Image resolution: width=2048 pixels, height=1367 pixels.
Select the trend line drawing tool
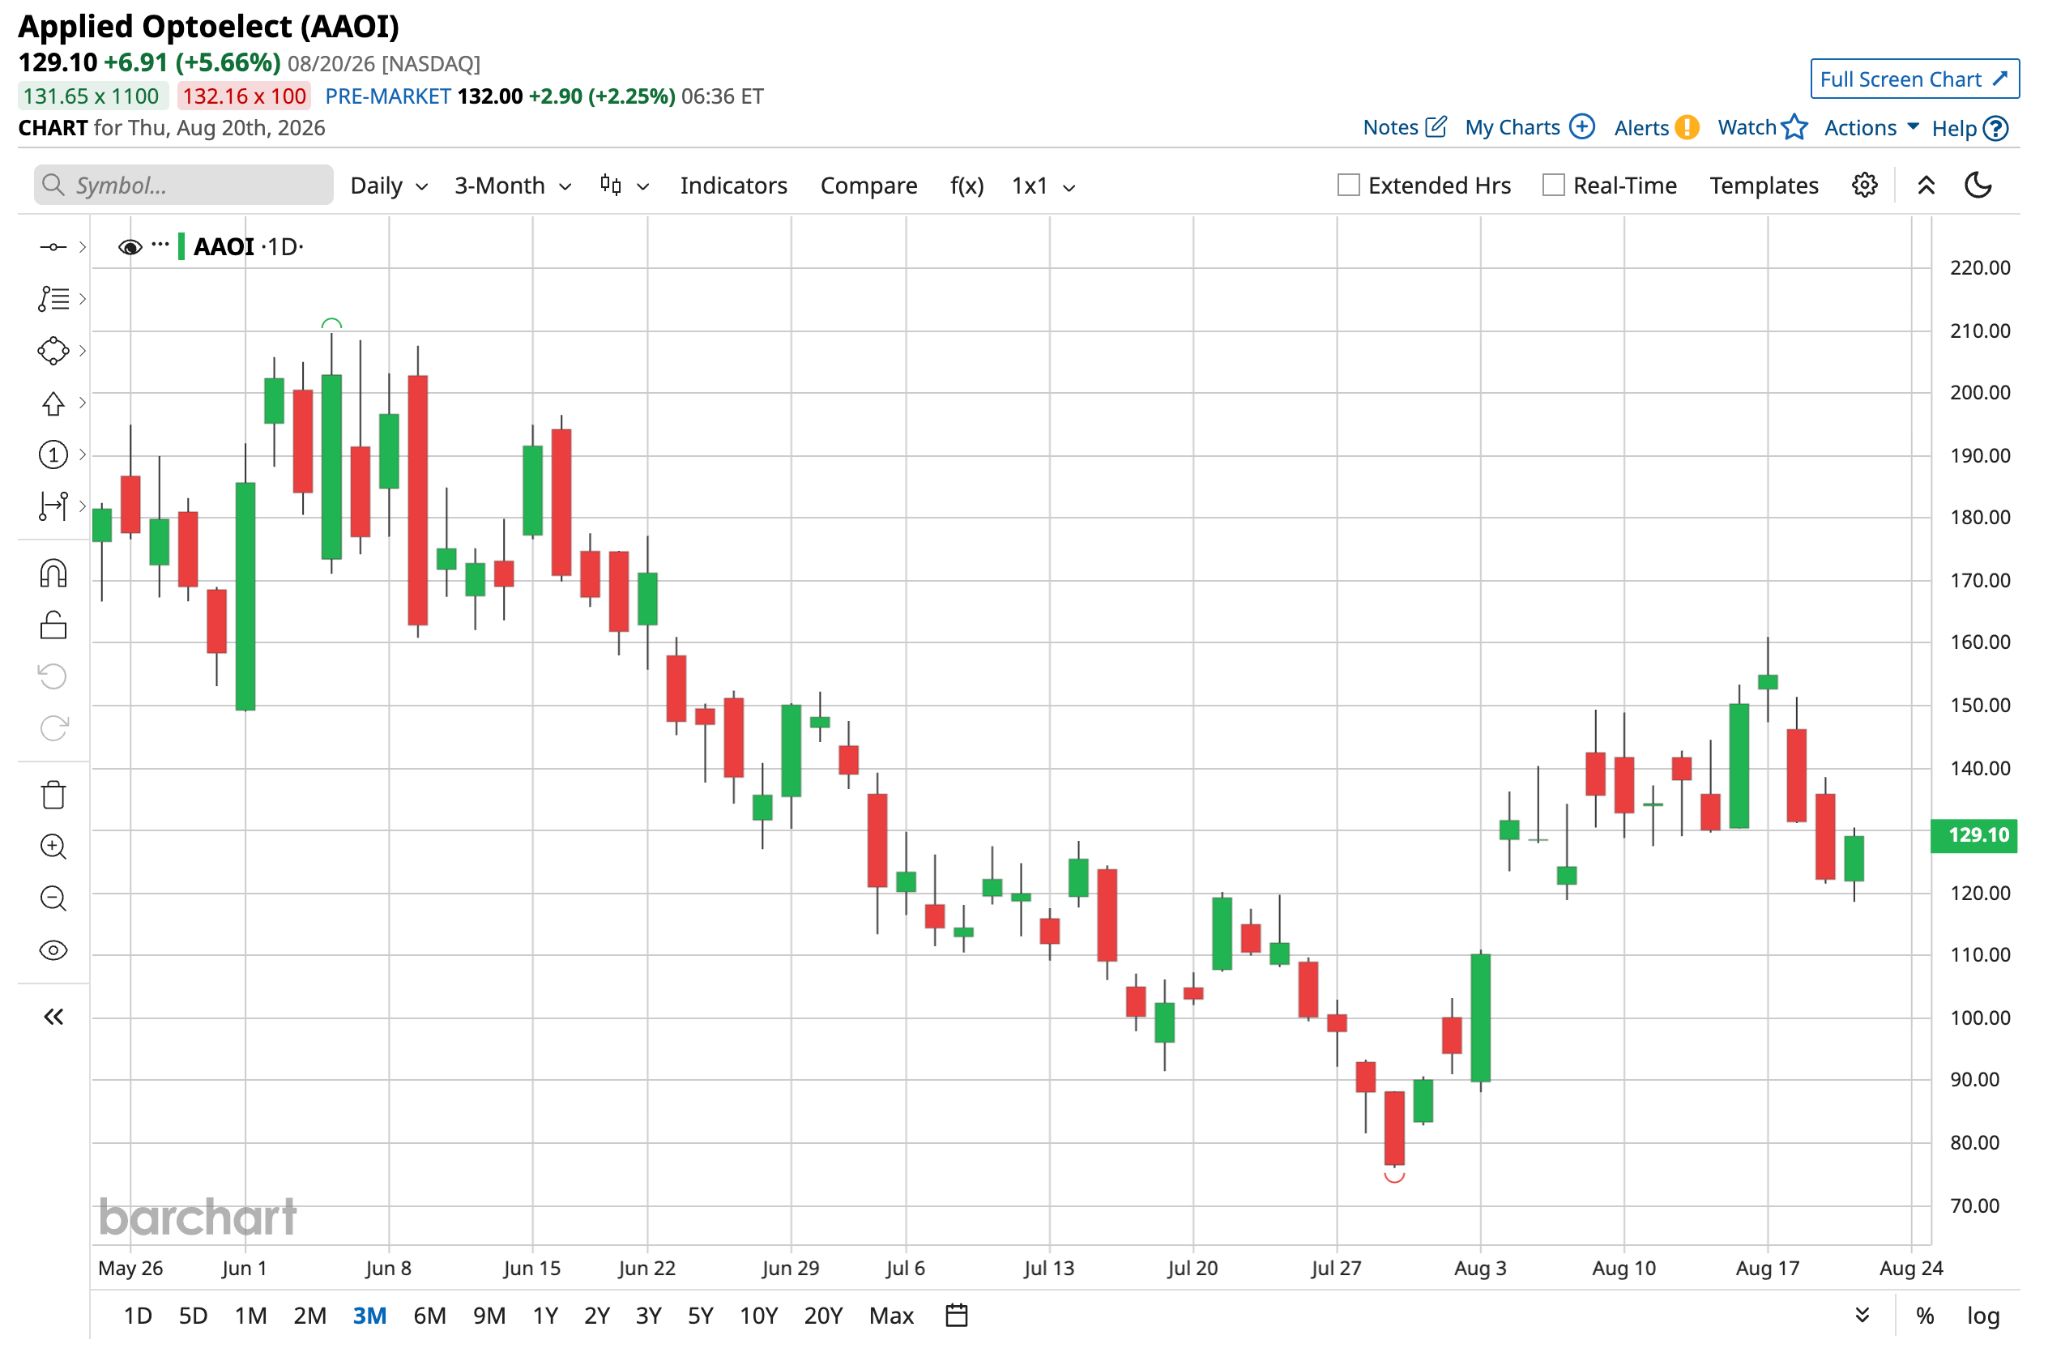pyautogui.click(x=53, y=247)
